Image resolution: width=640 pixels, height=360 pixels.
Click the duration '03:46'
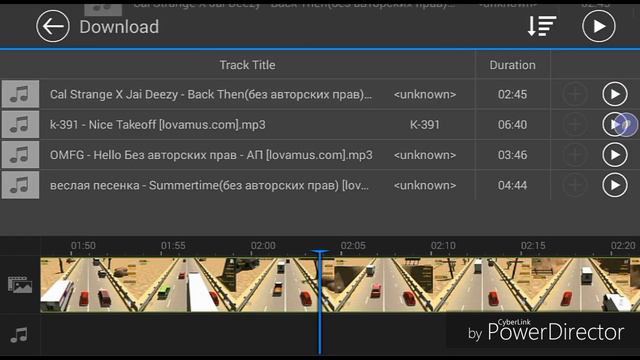pos(512,155)
